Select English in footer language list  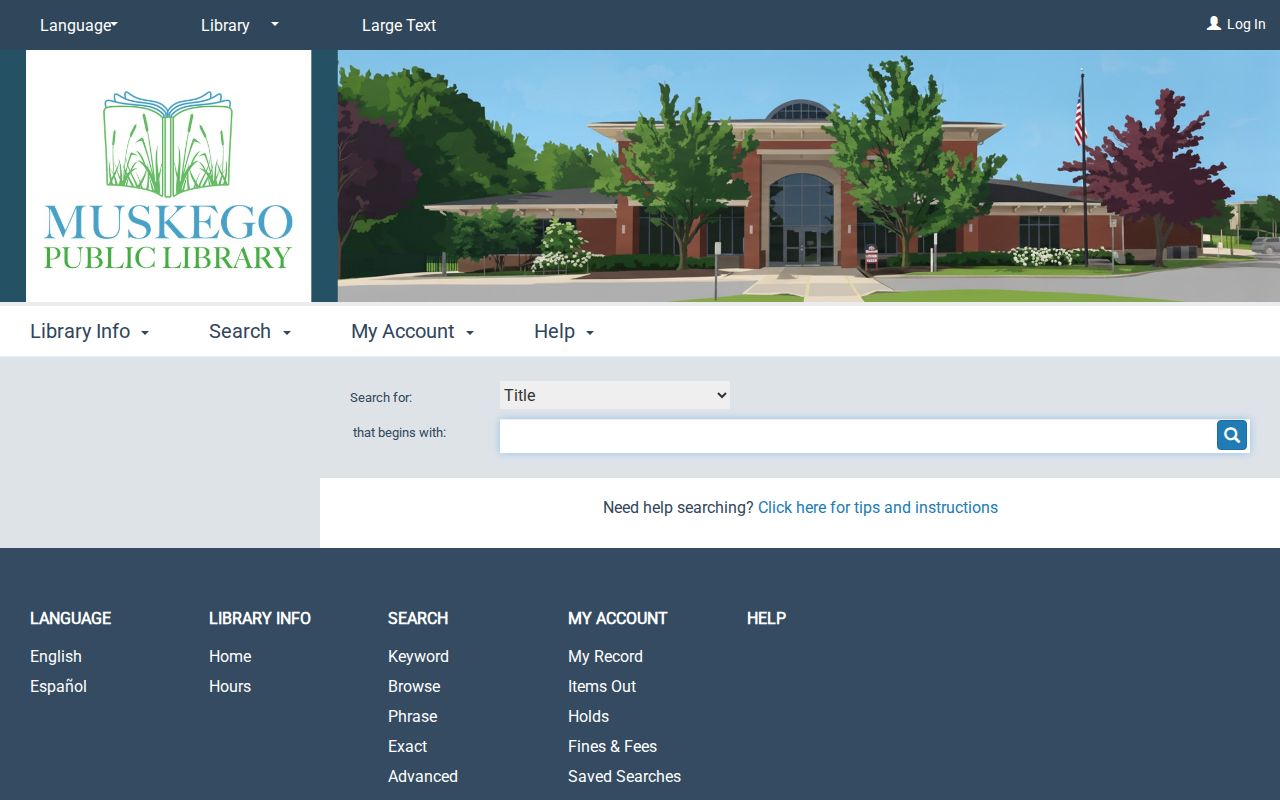click(x=56, y=656)
